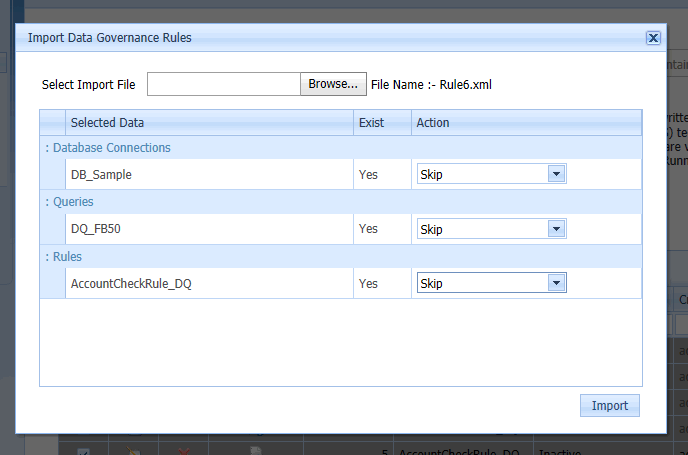Click the Exist column header
The width and height of the screenshot is (688, 455).
coord(382,122)
